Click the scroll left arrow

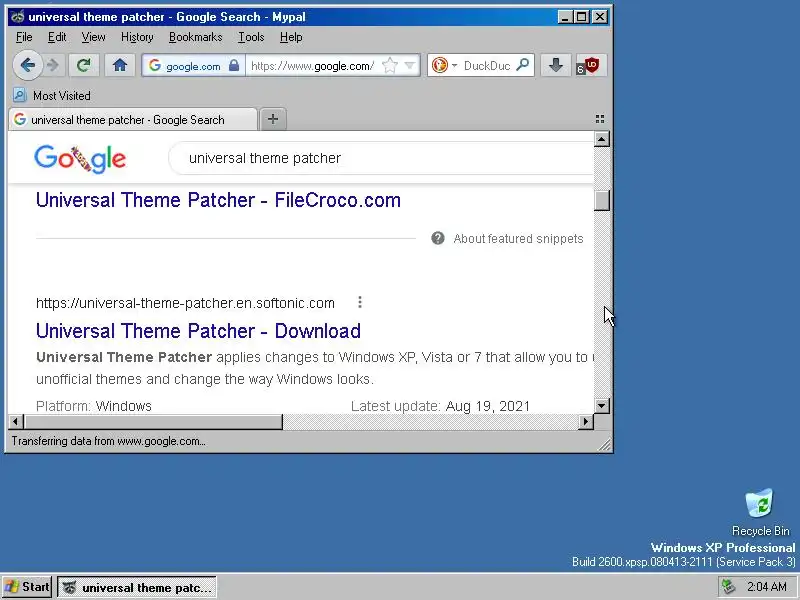pyautogui.click(x=16, y=422)
